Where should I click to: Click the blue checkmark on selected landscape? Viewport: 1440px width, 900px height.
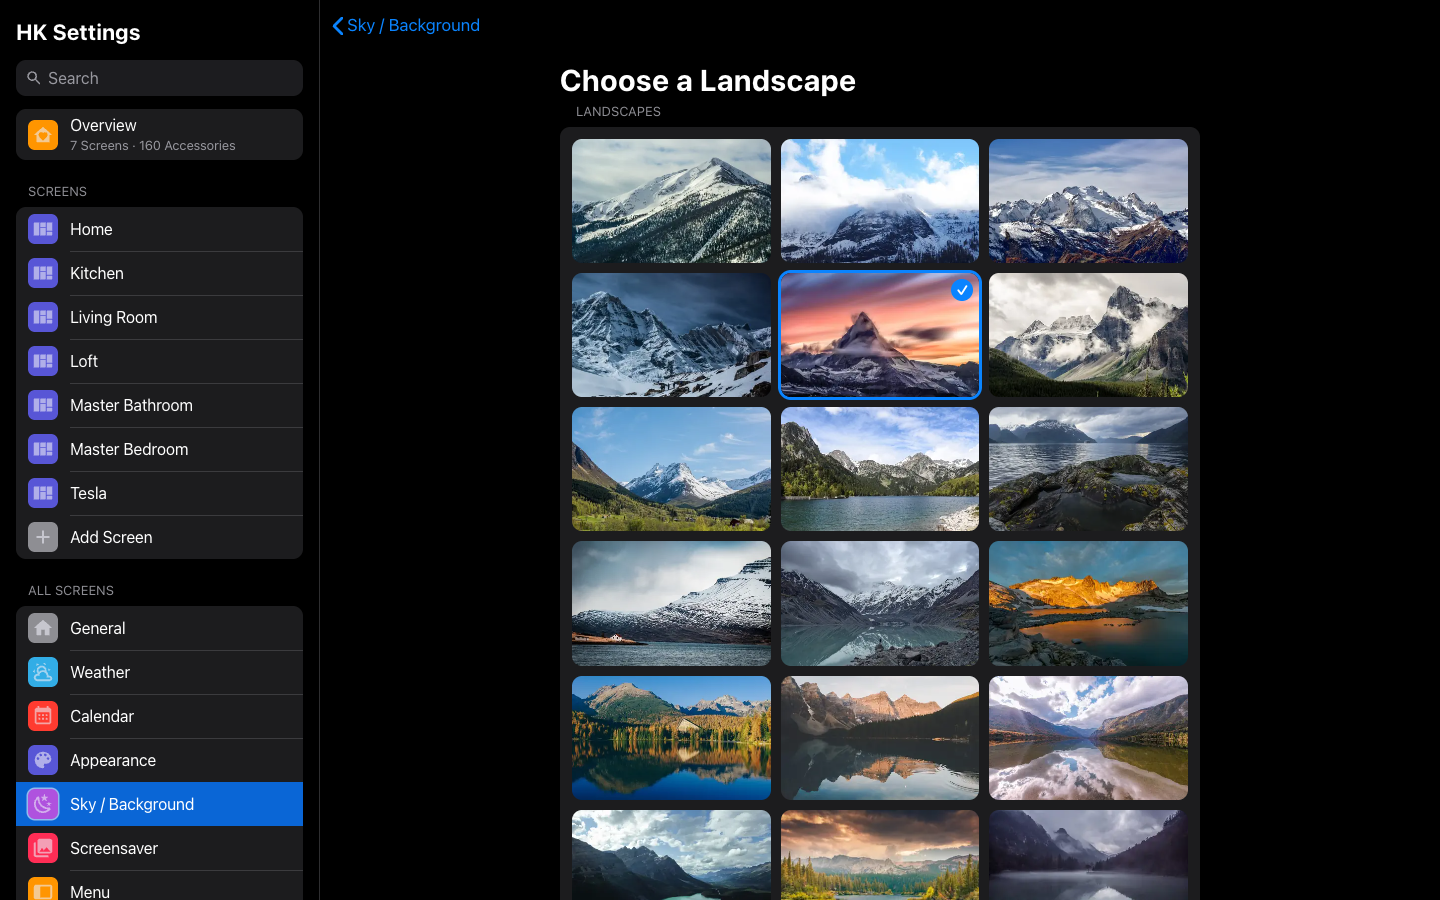pos(962,290)
